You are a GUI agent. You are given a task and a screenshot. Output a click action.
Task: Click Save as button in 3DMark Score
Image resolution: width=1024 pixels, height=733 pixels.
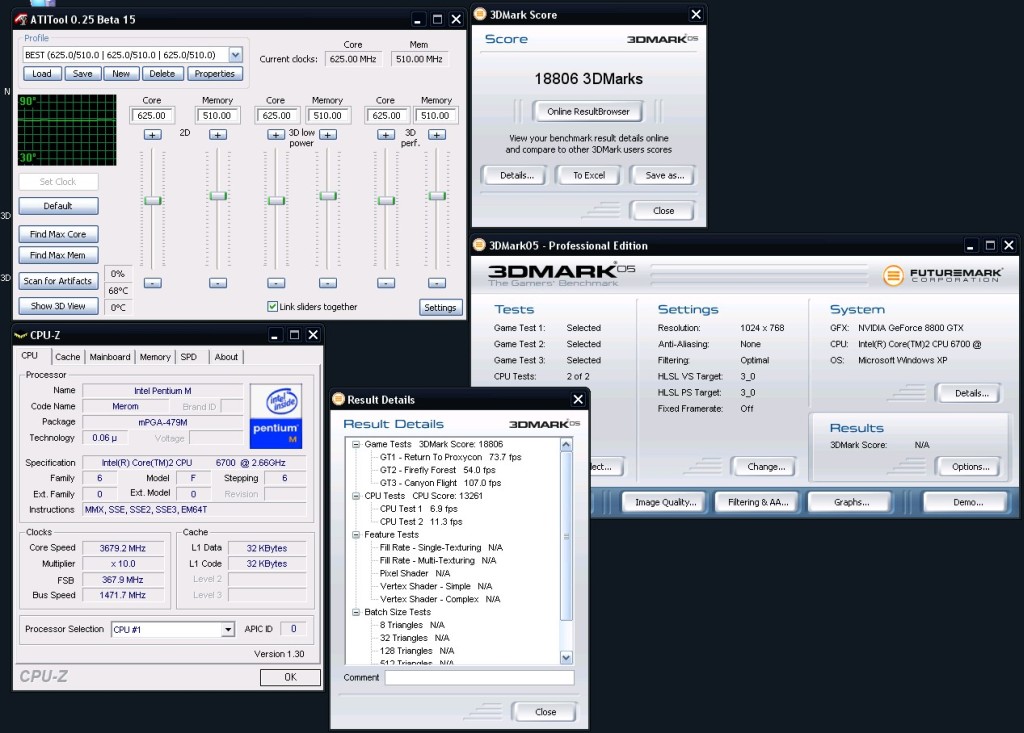click(x=664, y=175)
